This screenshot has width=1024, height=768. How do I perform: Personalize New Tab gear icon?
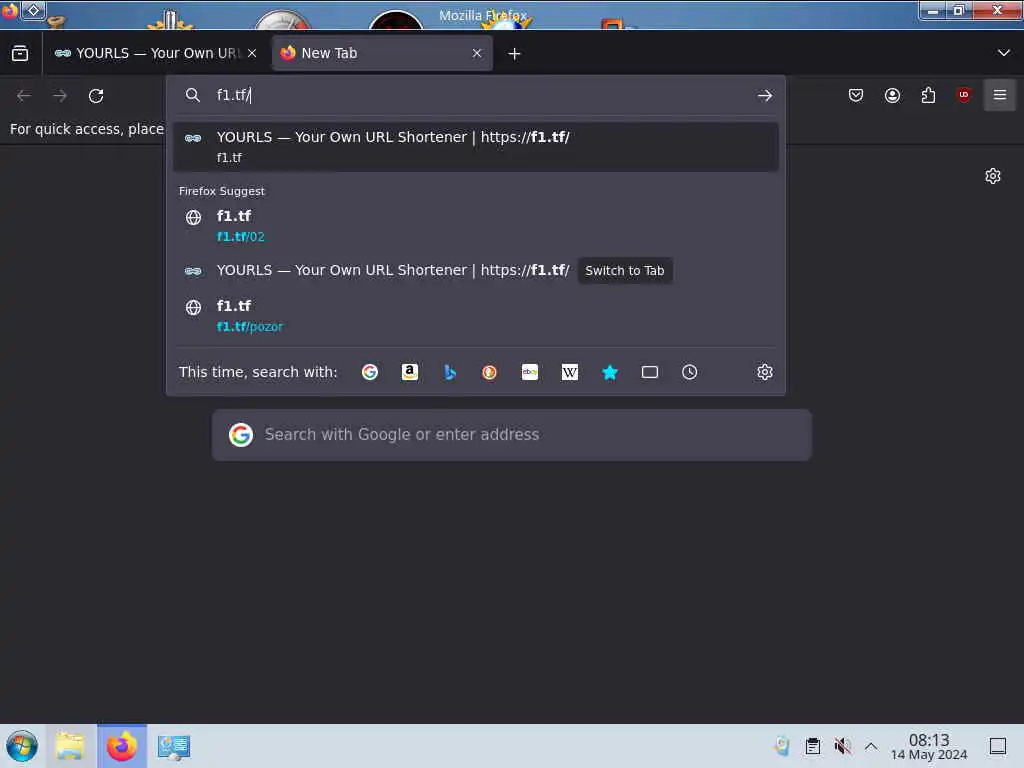993,176
